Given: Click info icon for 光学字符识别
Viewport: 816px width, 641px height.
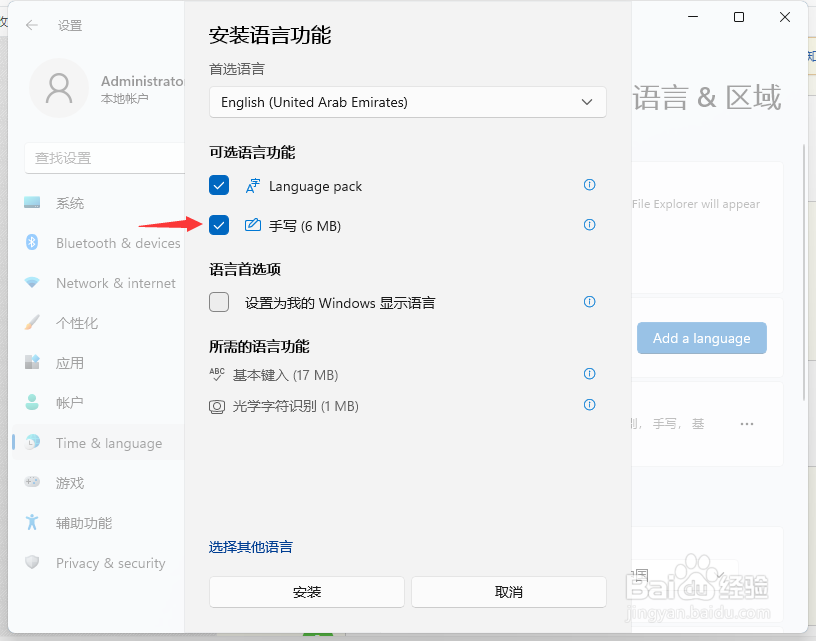Looking at the screenshot, I should tap(589, 405).
